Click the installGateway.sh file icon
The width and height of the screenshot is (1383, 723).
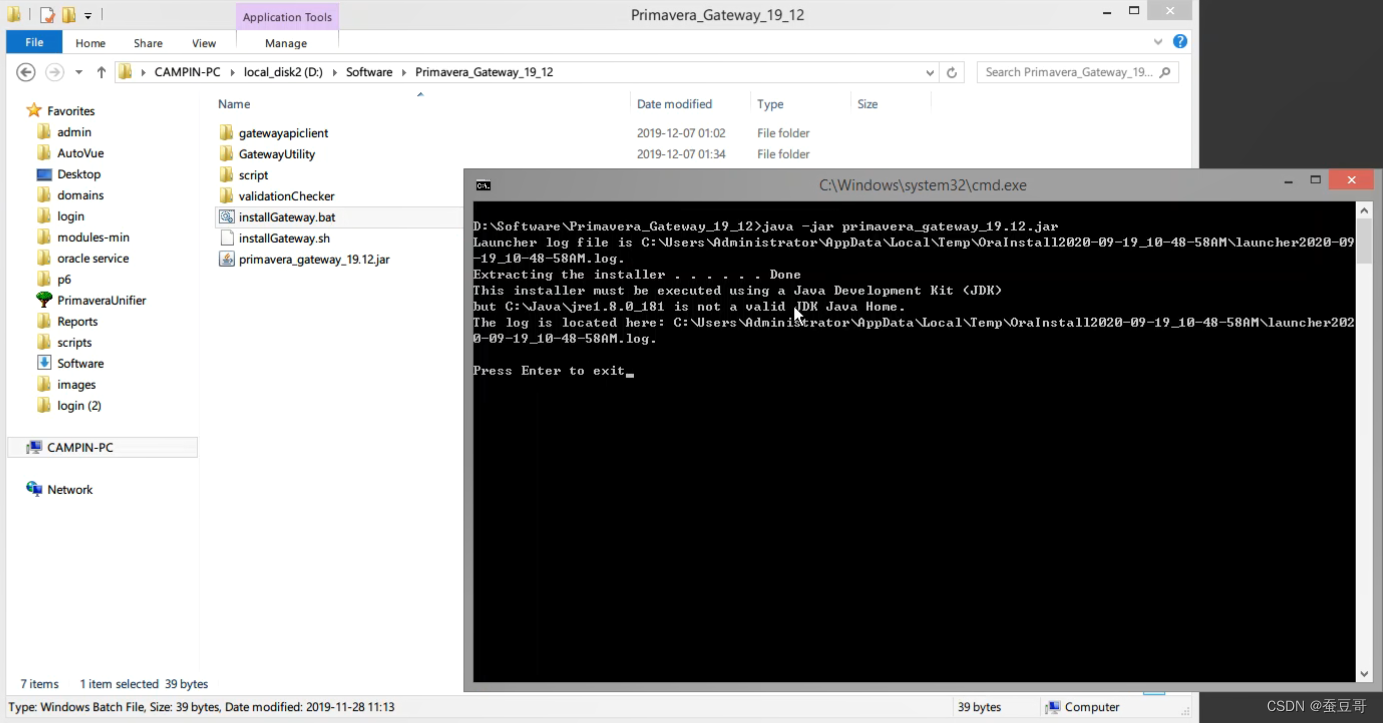[226, 238]
